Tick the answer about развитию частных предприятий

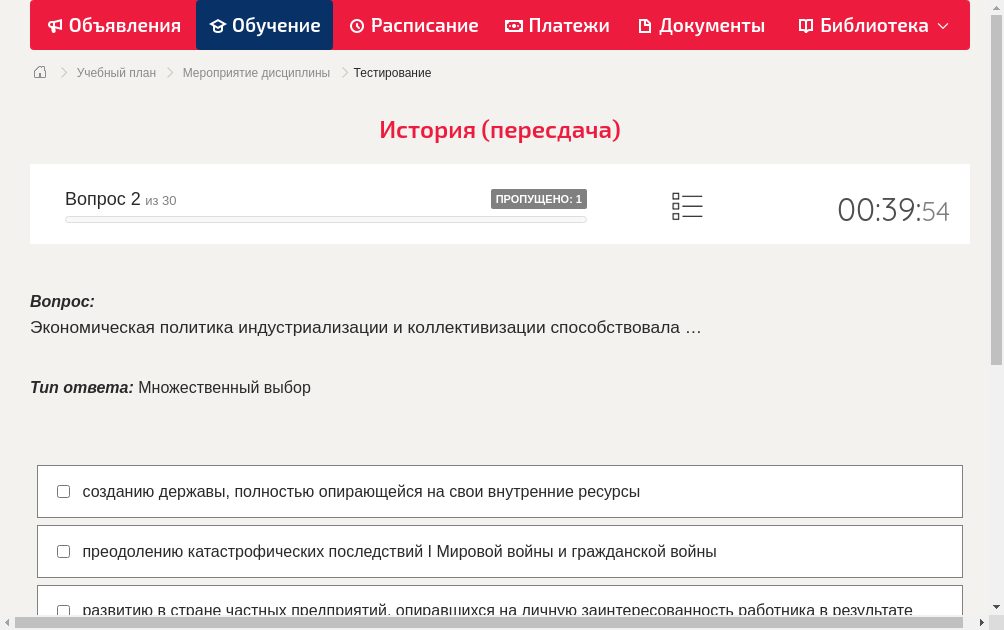63,611
